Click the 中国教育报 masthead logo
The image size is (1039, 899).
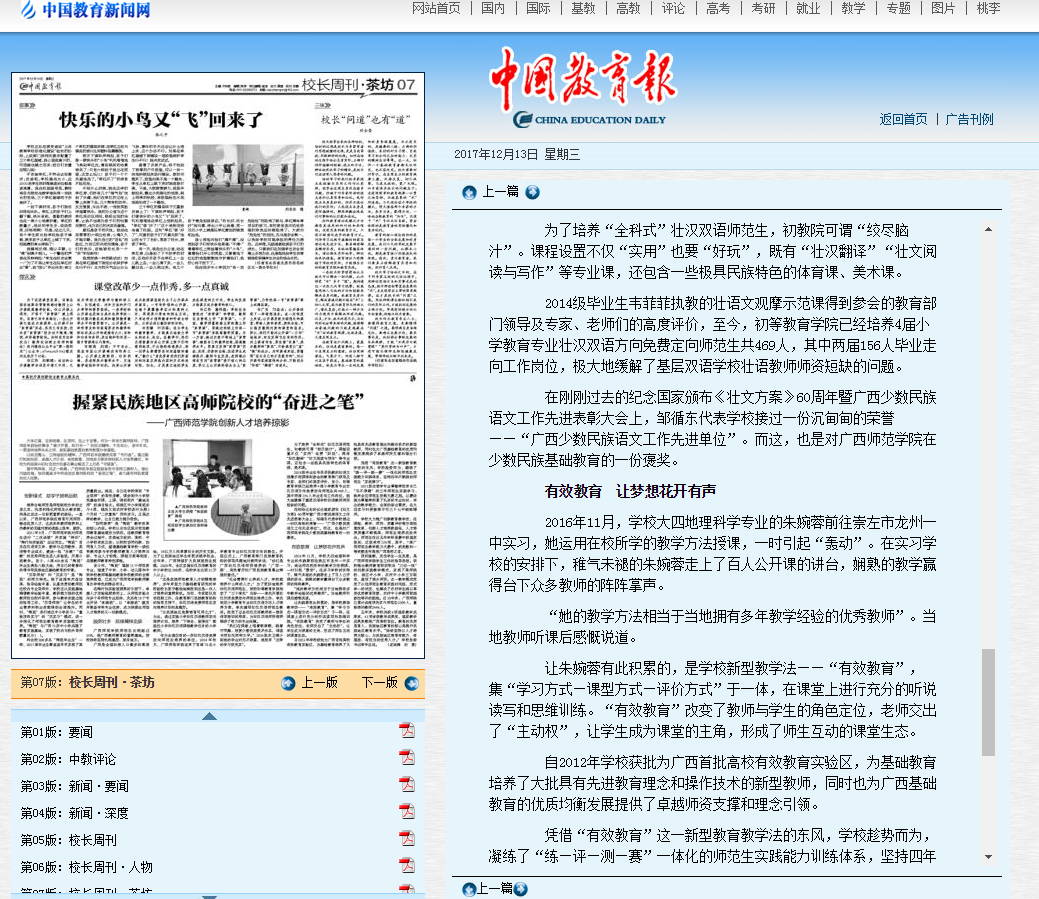click(x=583, y=87)
